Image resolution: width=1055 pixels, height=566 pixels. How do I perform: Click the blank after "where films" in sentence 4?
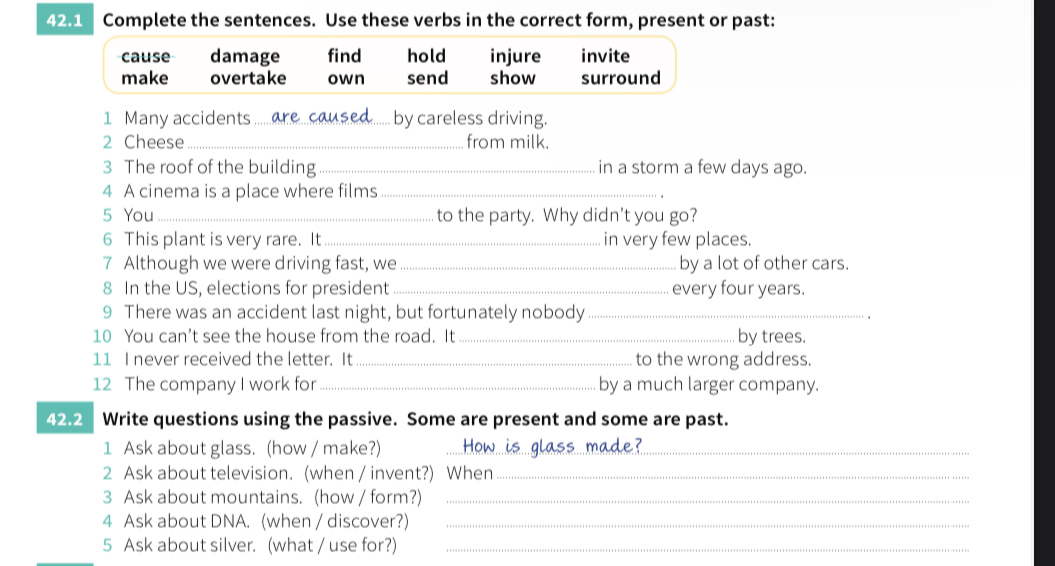click(519, 192)
